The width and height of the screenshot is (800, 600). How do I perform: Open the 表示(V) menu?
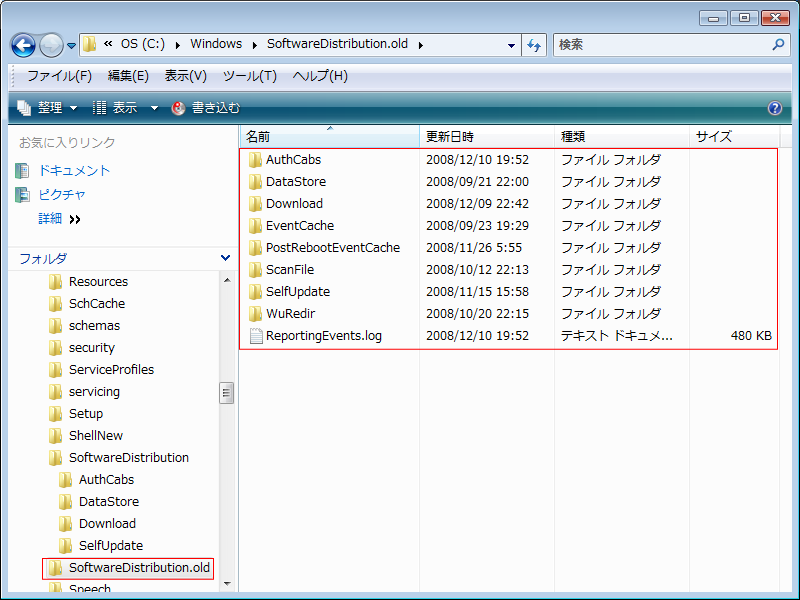pyautogui.click(x=186, y=76)
